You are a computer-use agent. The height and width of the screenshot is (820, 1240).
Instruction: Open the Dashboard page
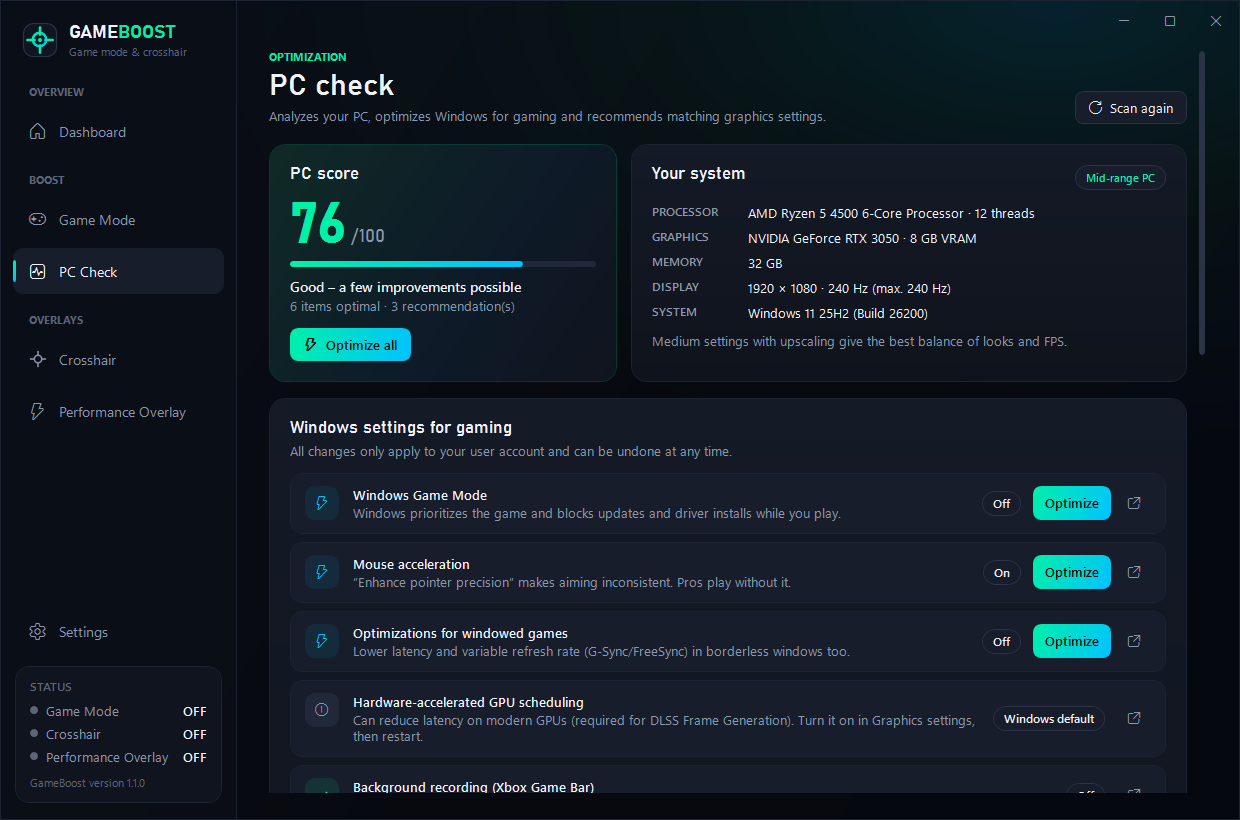click(118, 132)
